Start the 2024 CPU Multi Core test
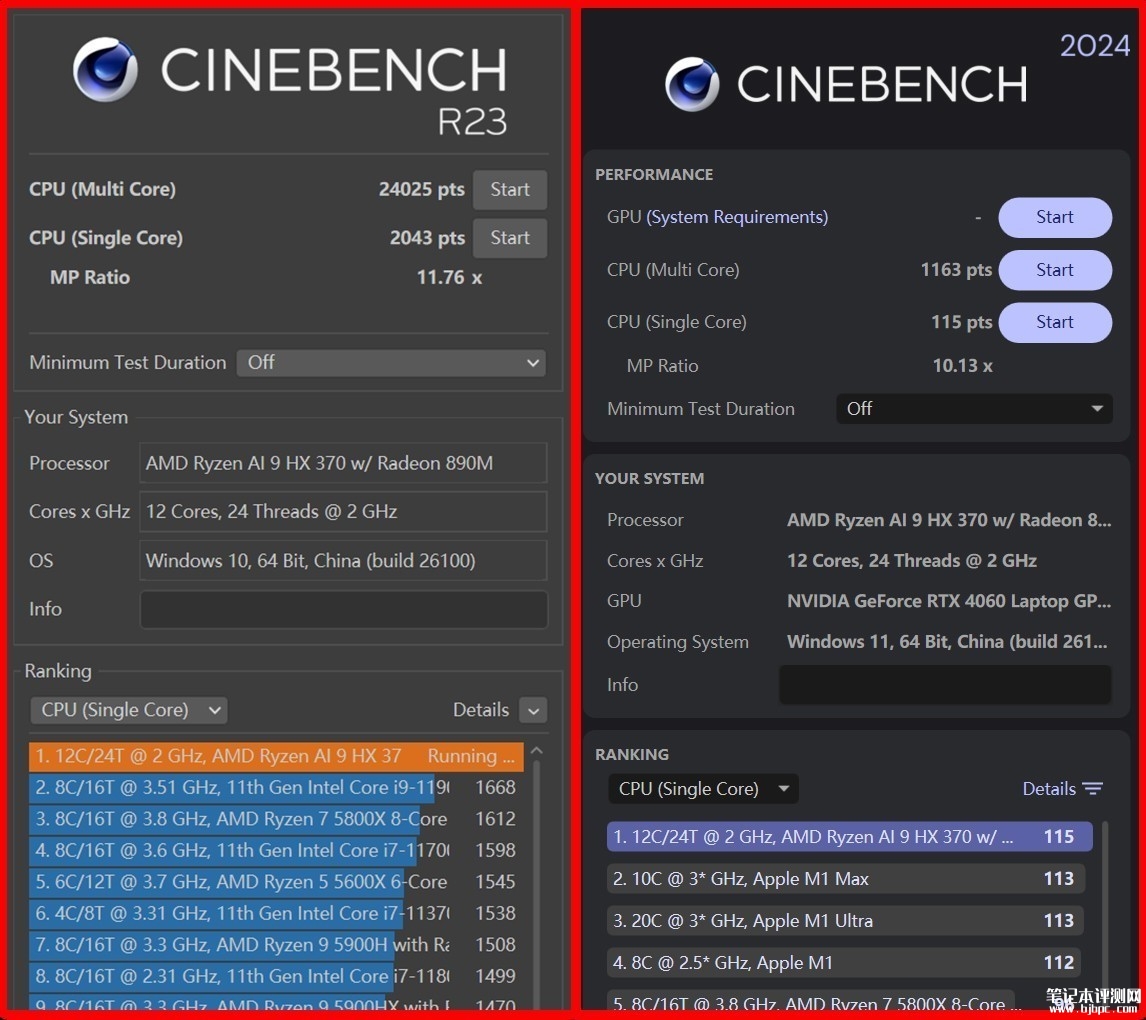The width and height of the screenshot is (1146, 1020). (x=1055, y=270)
